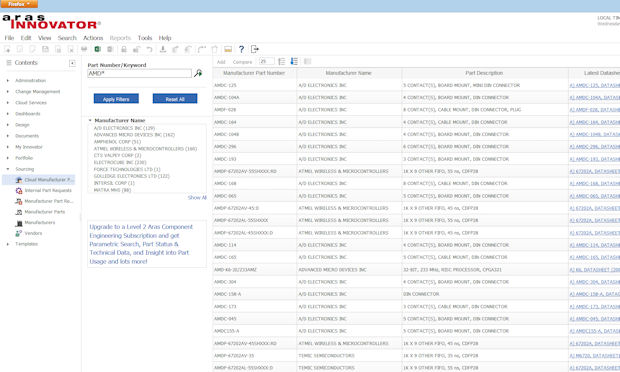620x372 pixels.
Task: Click the Excel export toolbar icon
Action: click(x=97, y=49)
